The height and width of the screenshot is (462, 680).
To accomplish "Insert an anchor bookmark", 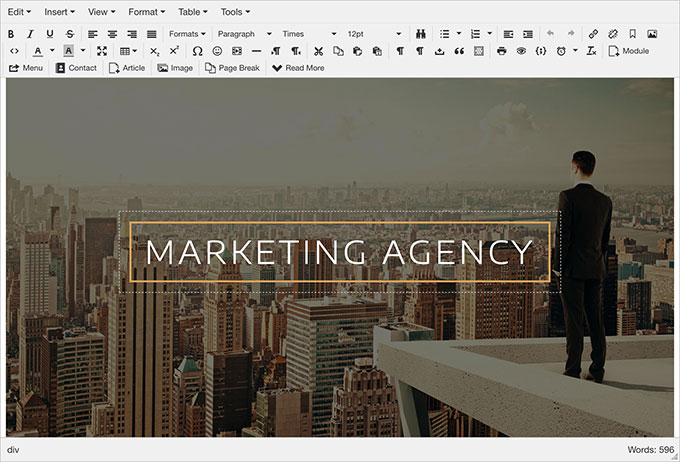I will pos(632,34).
